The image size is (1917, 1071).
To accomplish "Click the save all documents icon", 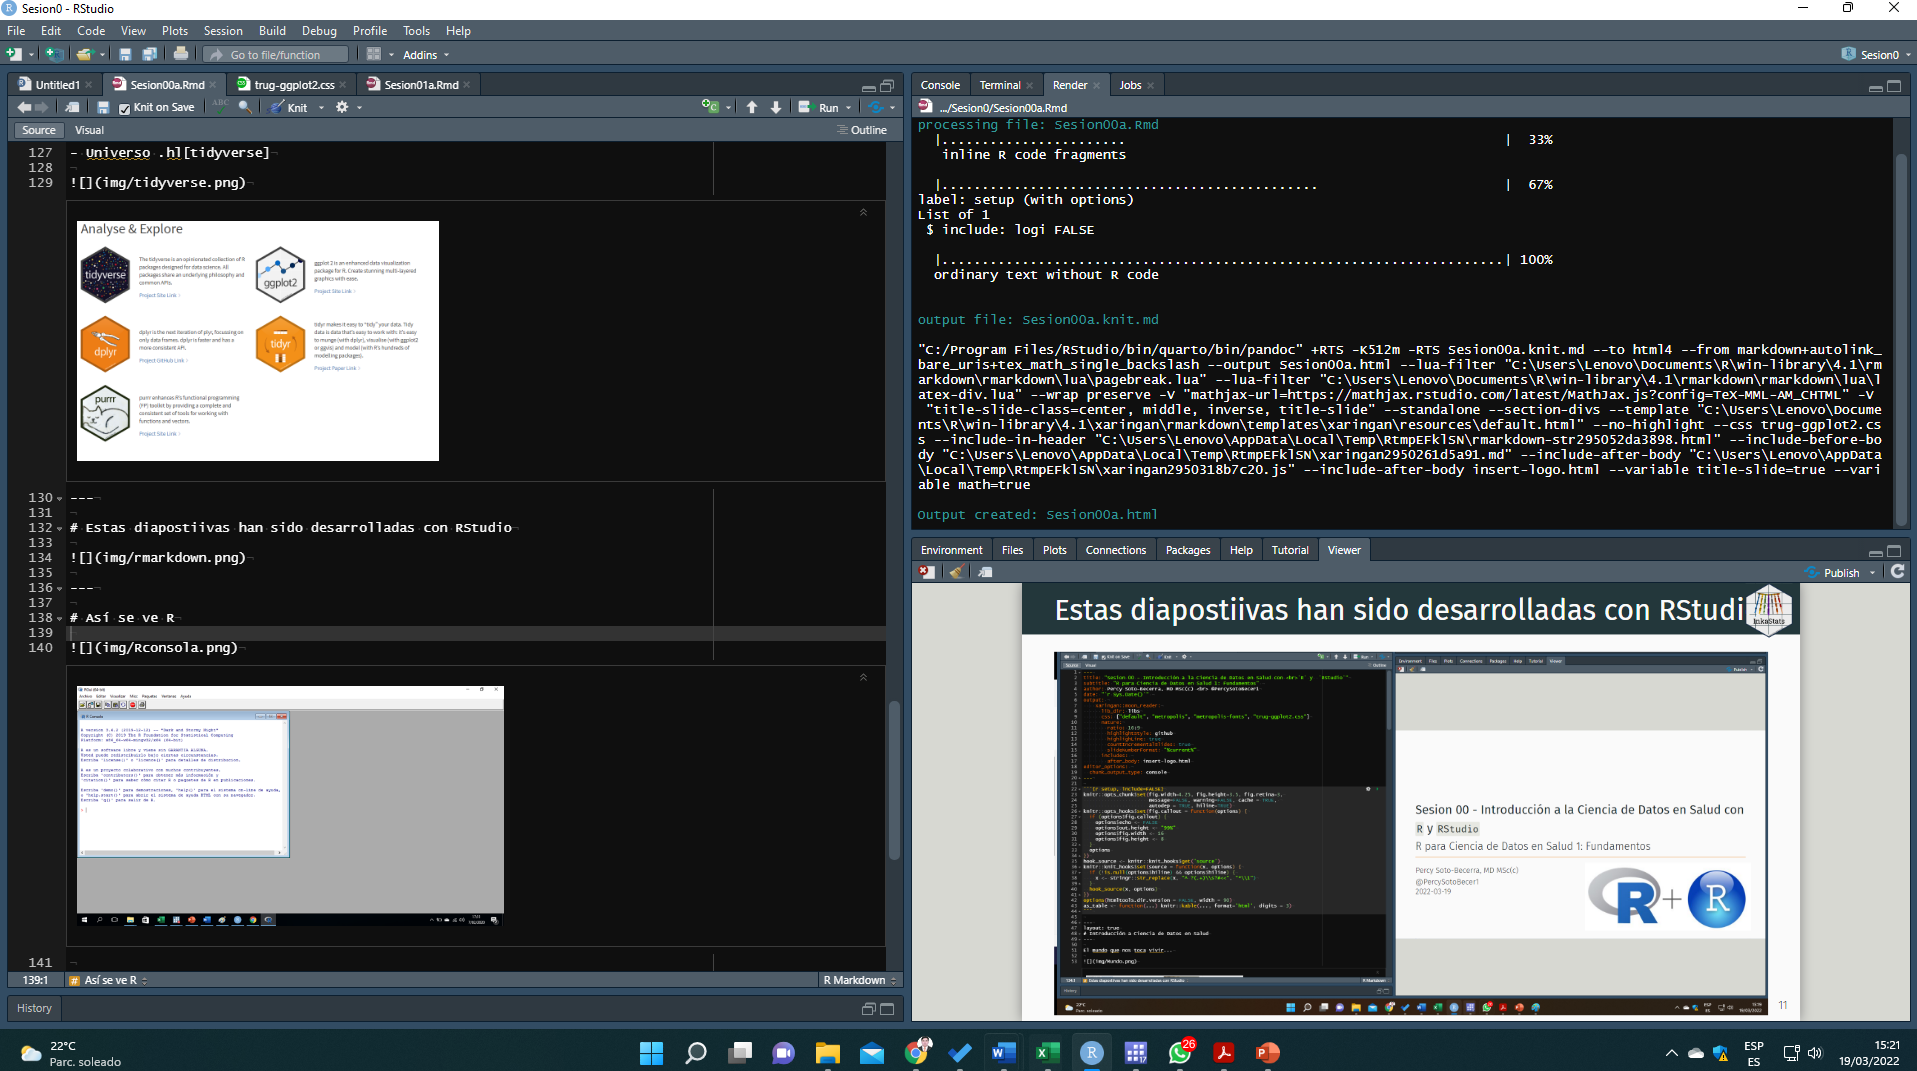I will (149, 54).
